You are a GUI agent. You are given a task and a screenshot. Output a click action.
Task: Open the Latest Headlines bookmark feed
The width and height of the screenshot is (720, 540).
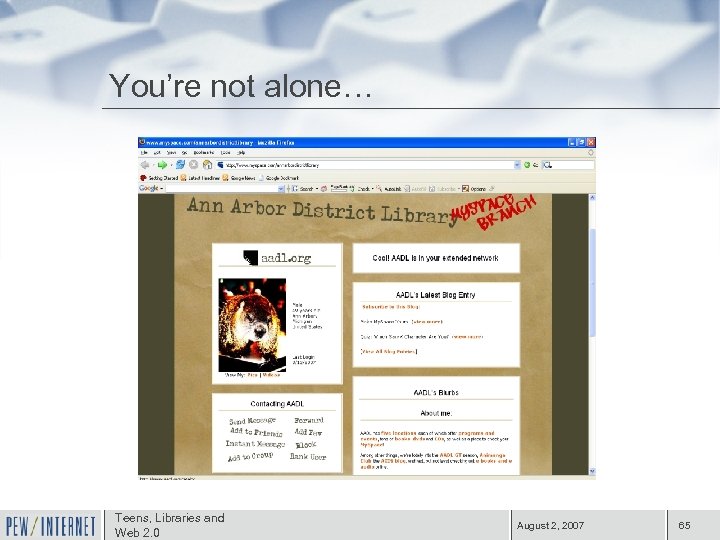pyautogui.click(x=200, y=178)
